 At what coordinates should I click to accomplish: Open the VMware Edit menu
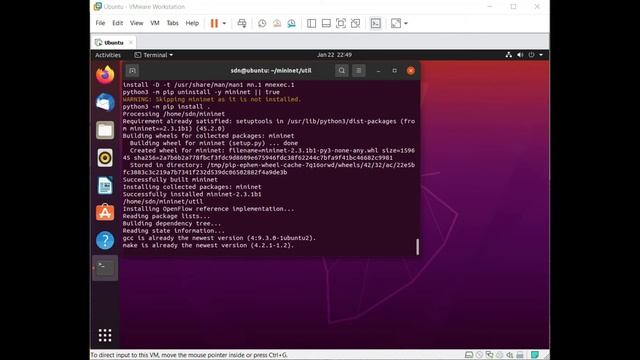[118, 23]
